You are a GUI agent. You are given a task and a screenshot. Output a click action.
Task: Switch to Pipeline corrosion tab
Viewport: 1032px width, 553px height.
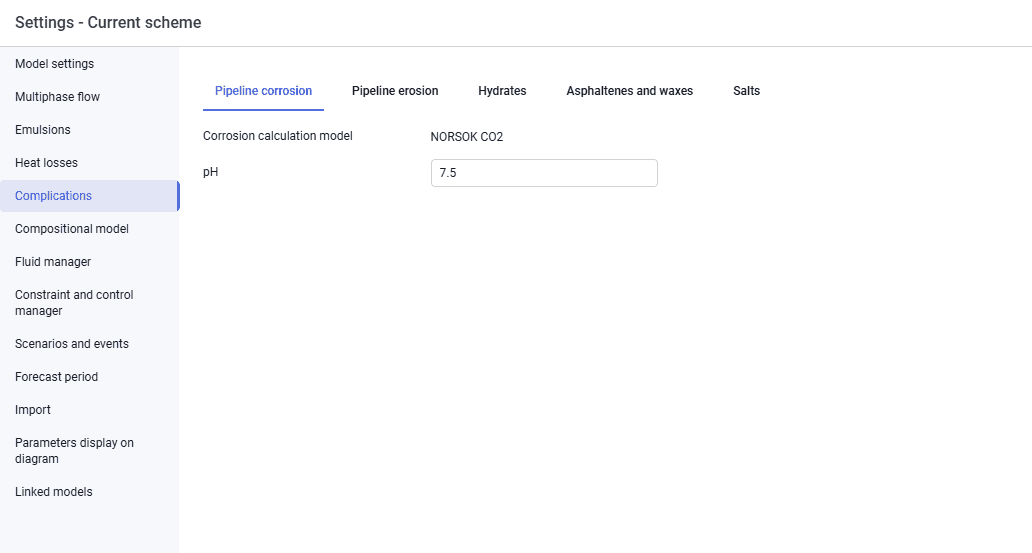tap(263, 91)
